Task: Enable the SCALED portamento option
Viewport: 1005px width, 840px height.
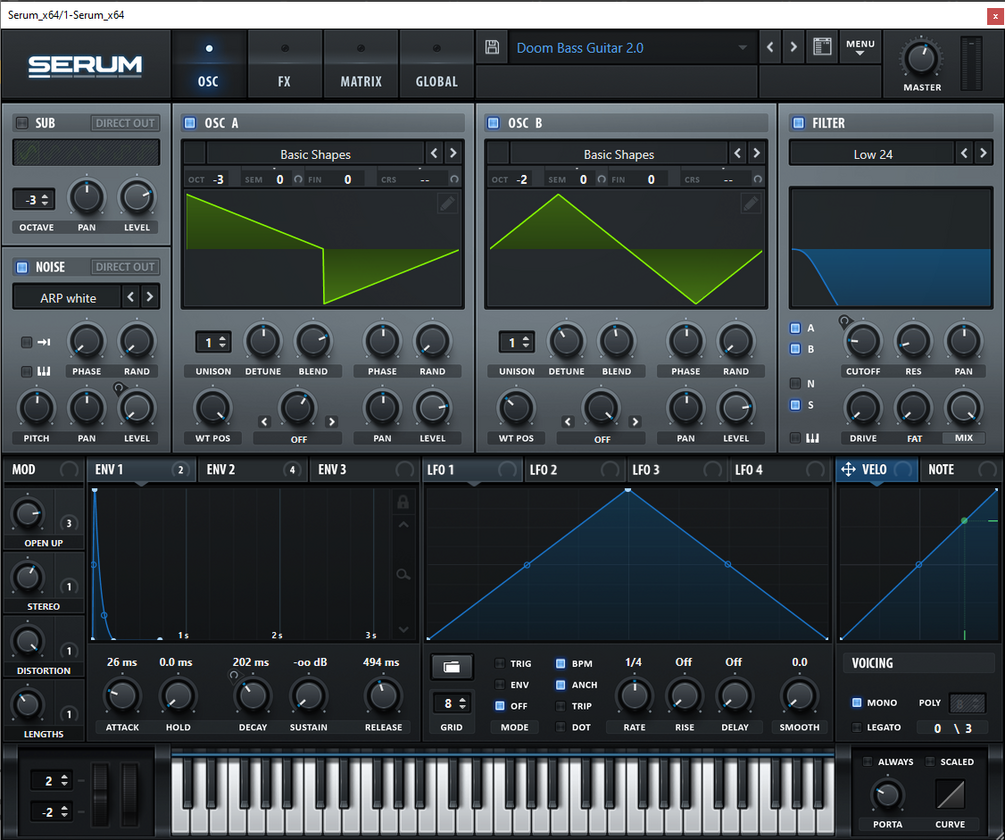Action: 931,761
